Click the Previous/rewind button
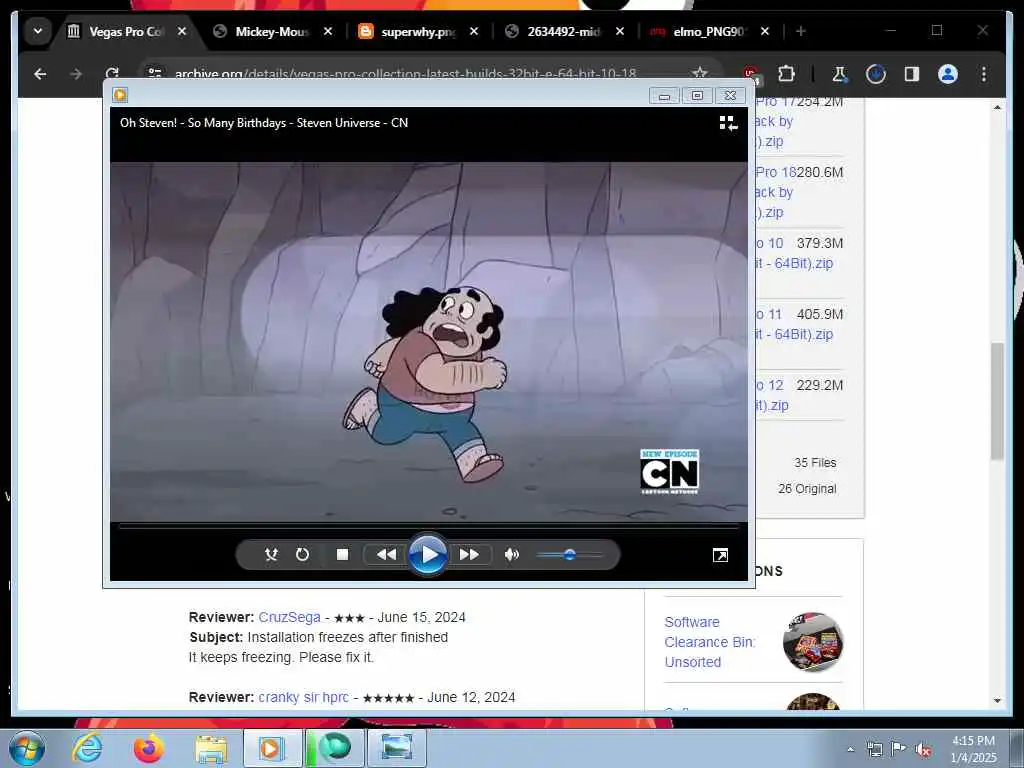1024x768 pixels. tap(387, 554)
